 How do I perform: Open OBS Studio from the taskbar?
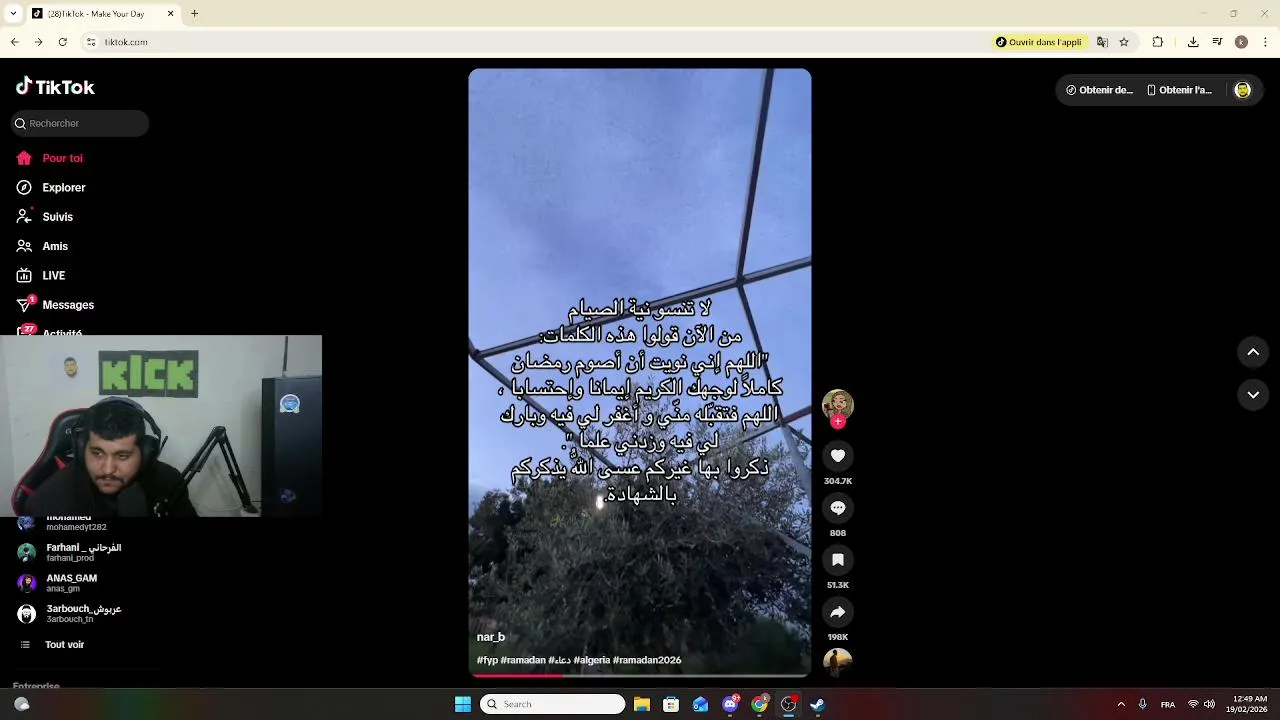[x=788, y=704]
